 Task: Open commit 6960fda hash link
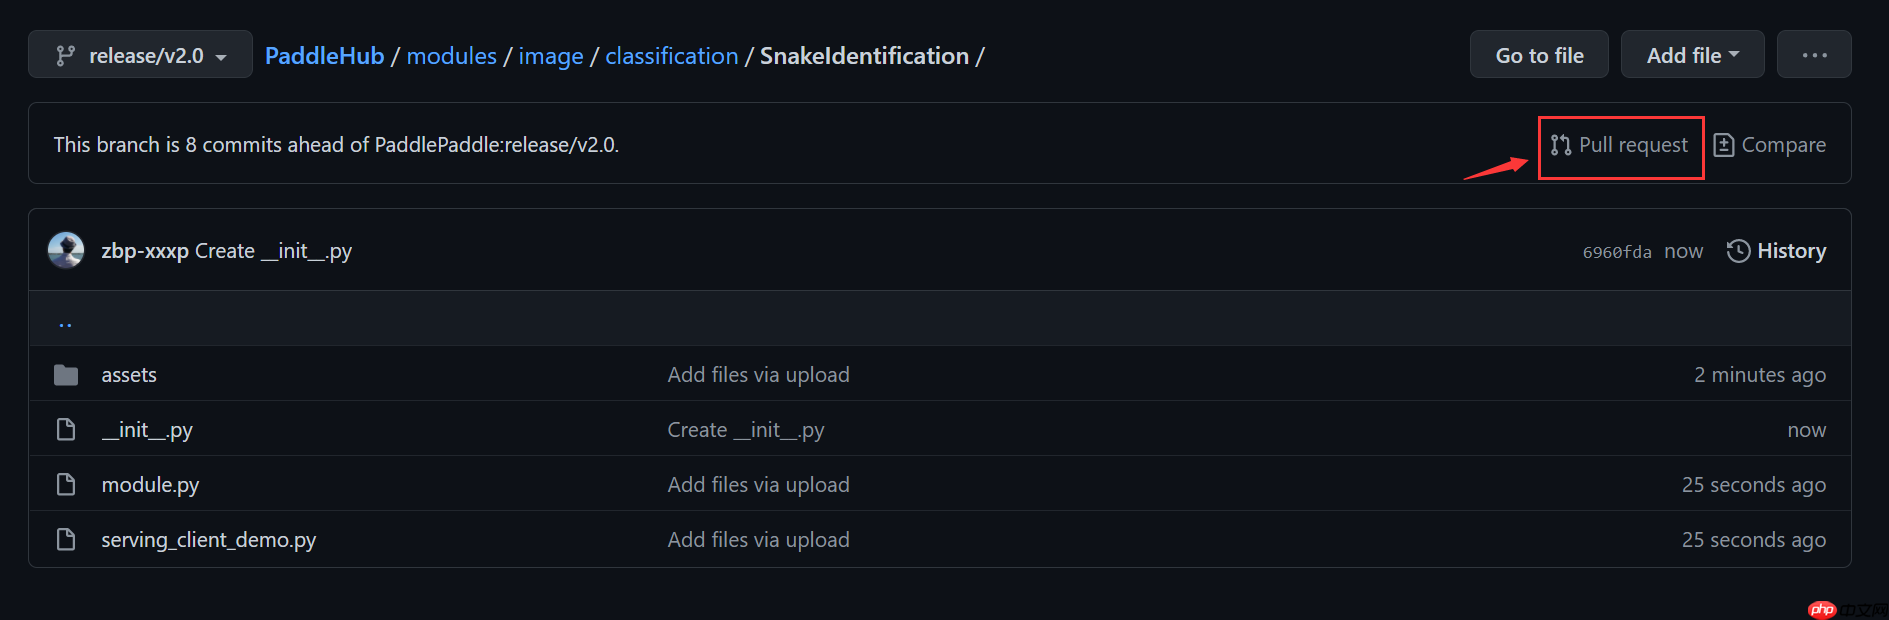[1616, 252]
